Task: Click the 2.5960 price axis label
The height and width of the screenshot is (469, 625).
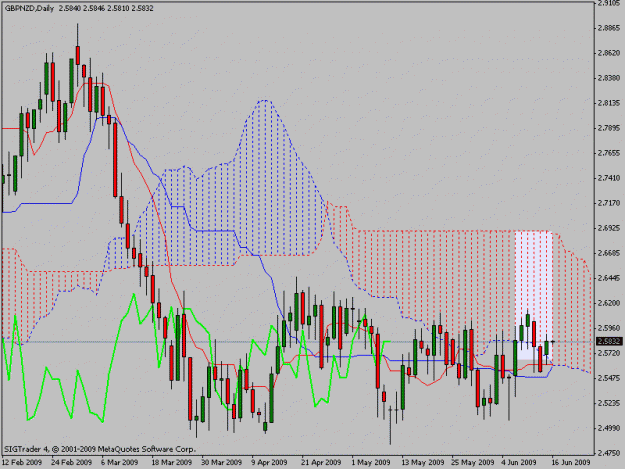Action: 609,328
